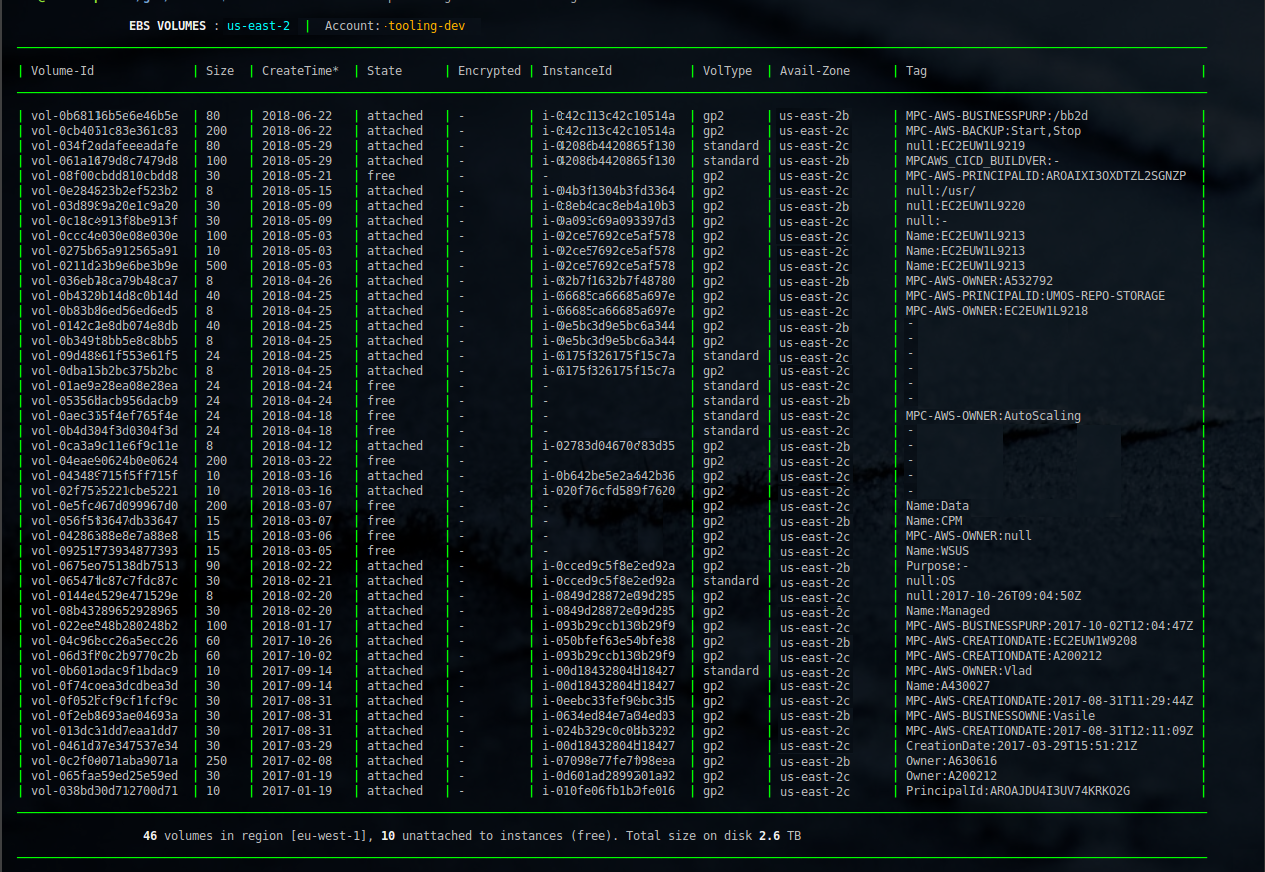The image size is (1265, 872).
Task: Click the create date 2017-03-29
Action: (x=297, y=746)
